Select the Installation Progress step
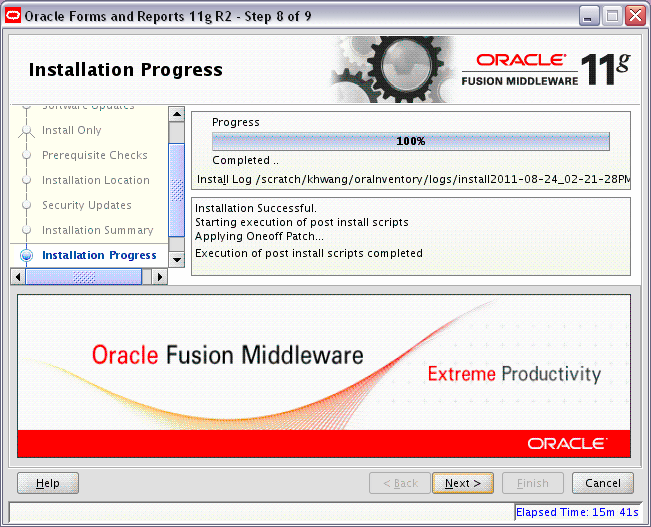Viewport: 651px width, 527px height. pyautogui.click(x=99, y=255)
